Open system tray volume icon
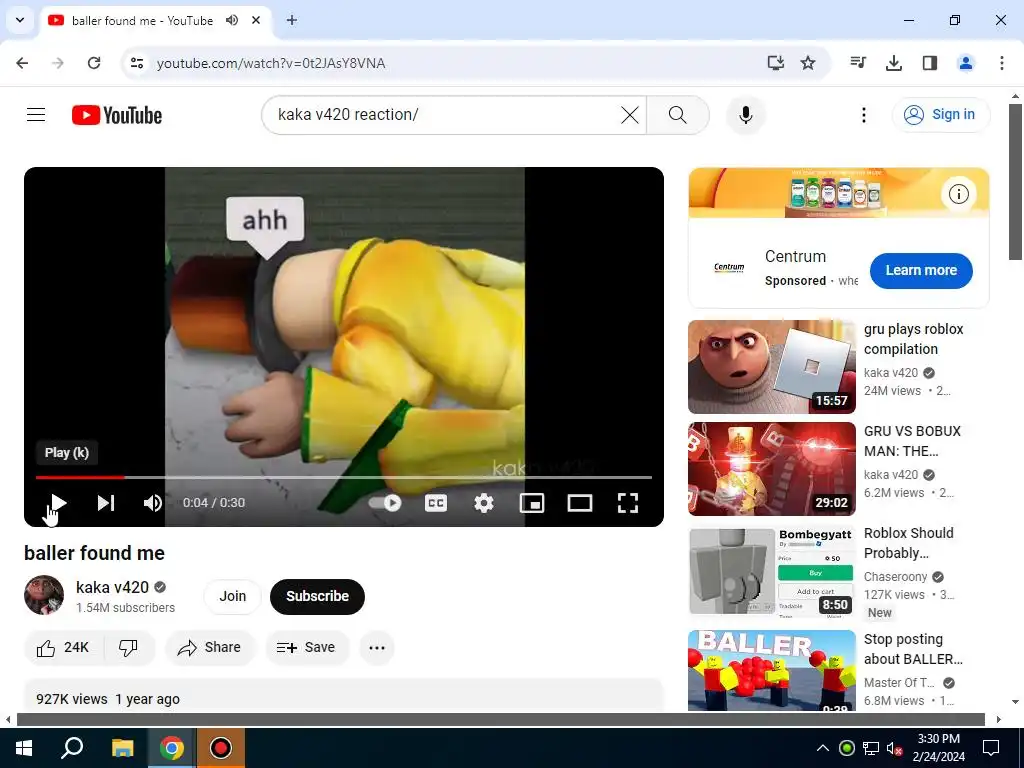 pyautogui.click(x=894, y=748)
